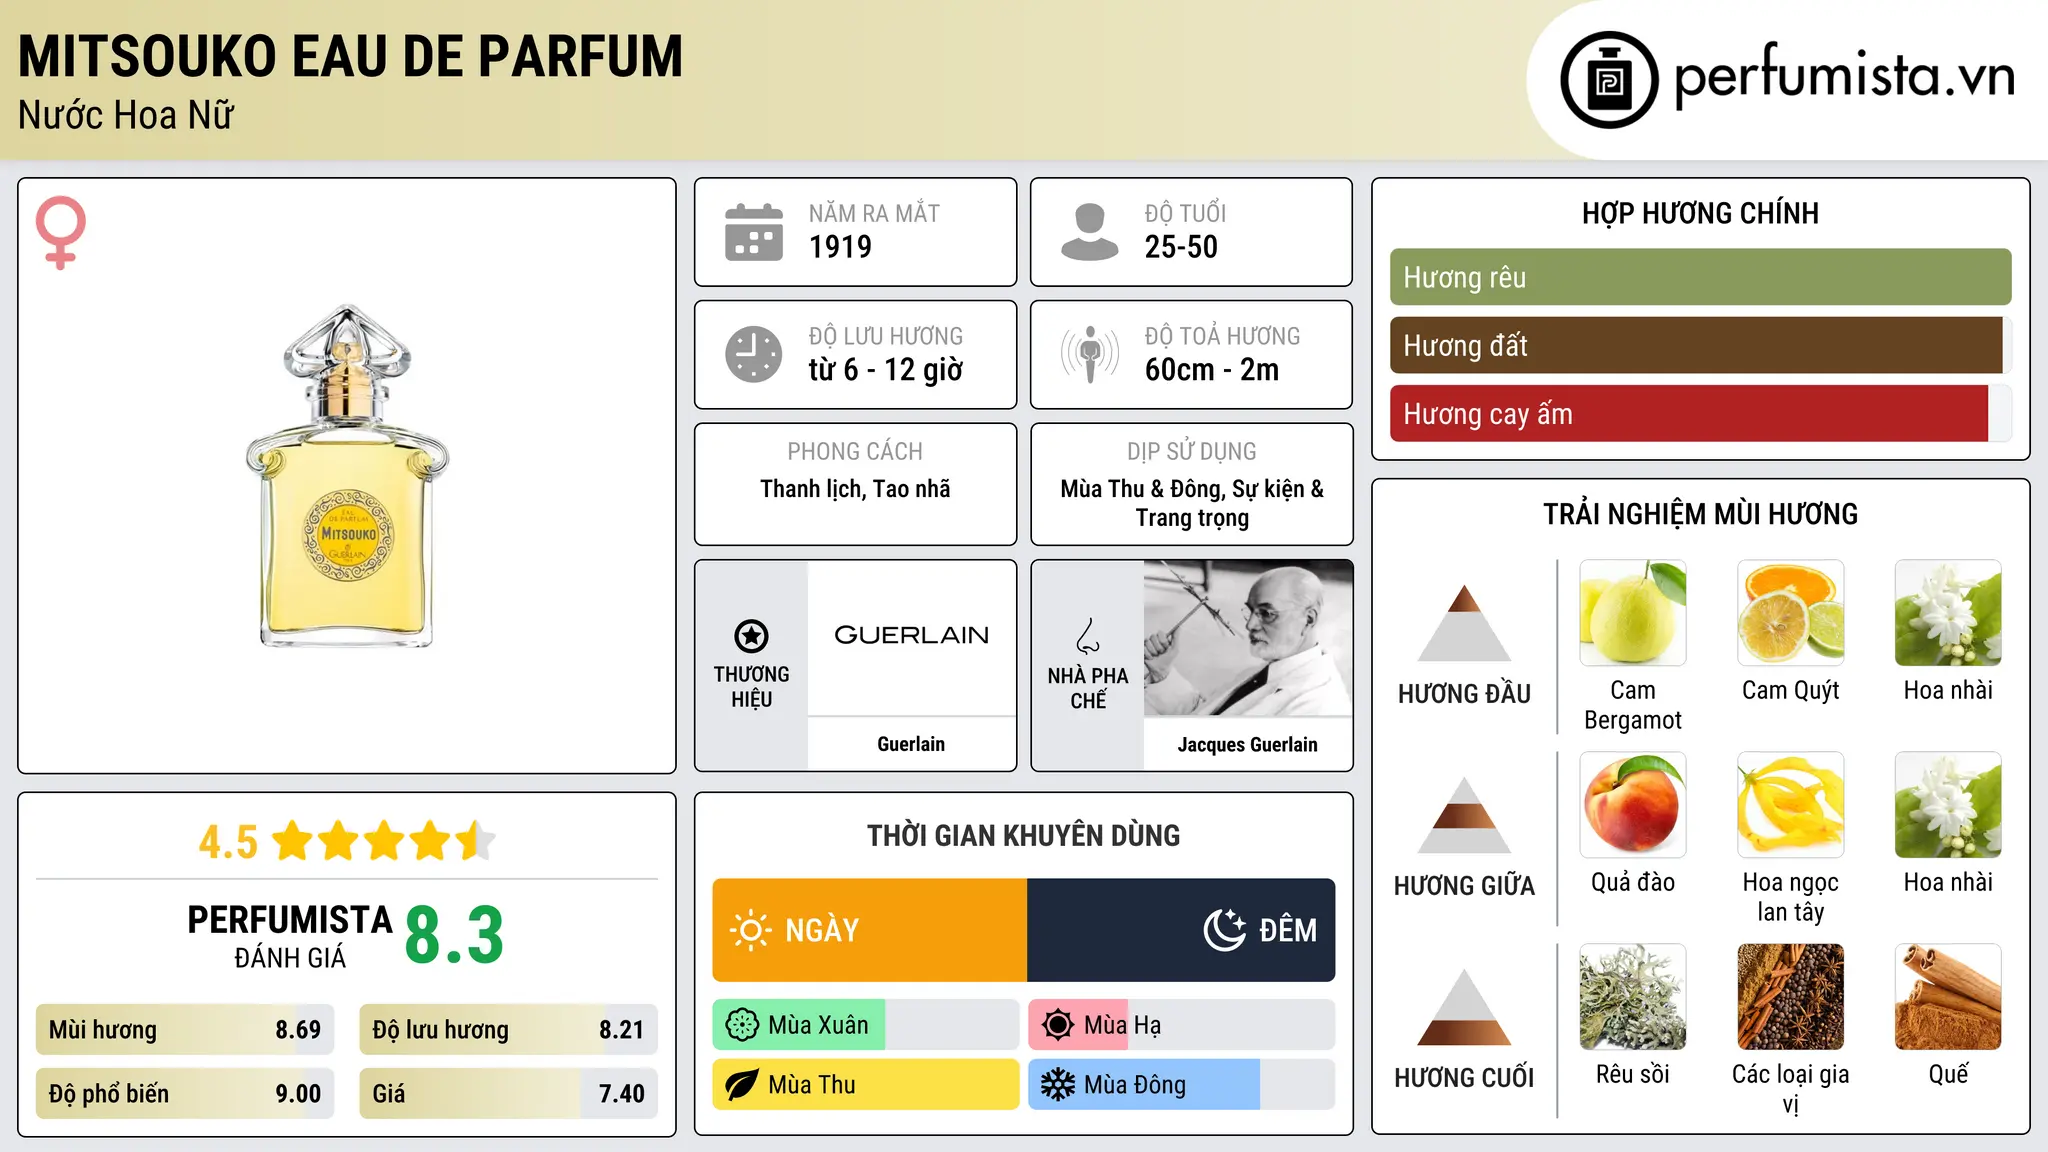
Task: Click the pyramid icon above Hương đầu
Action: (x=1464, y=622)
